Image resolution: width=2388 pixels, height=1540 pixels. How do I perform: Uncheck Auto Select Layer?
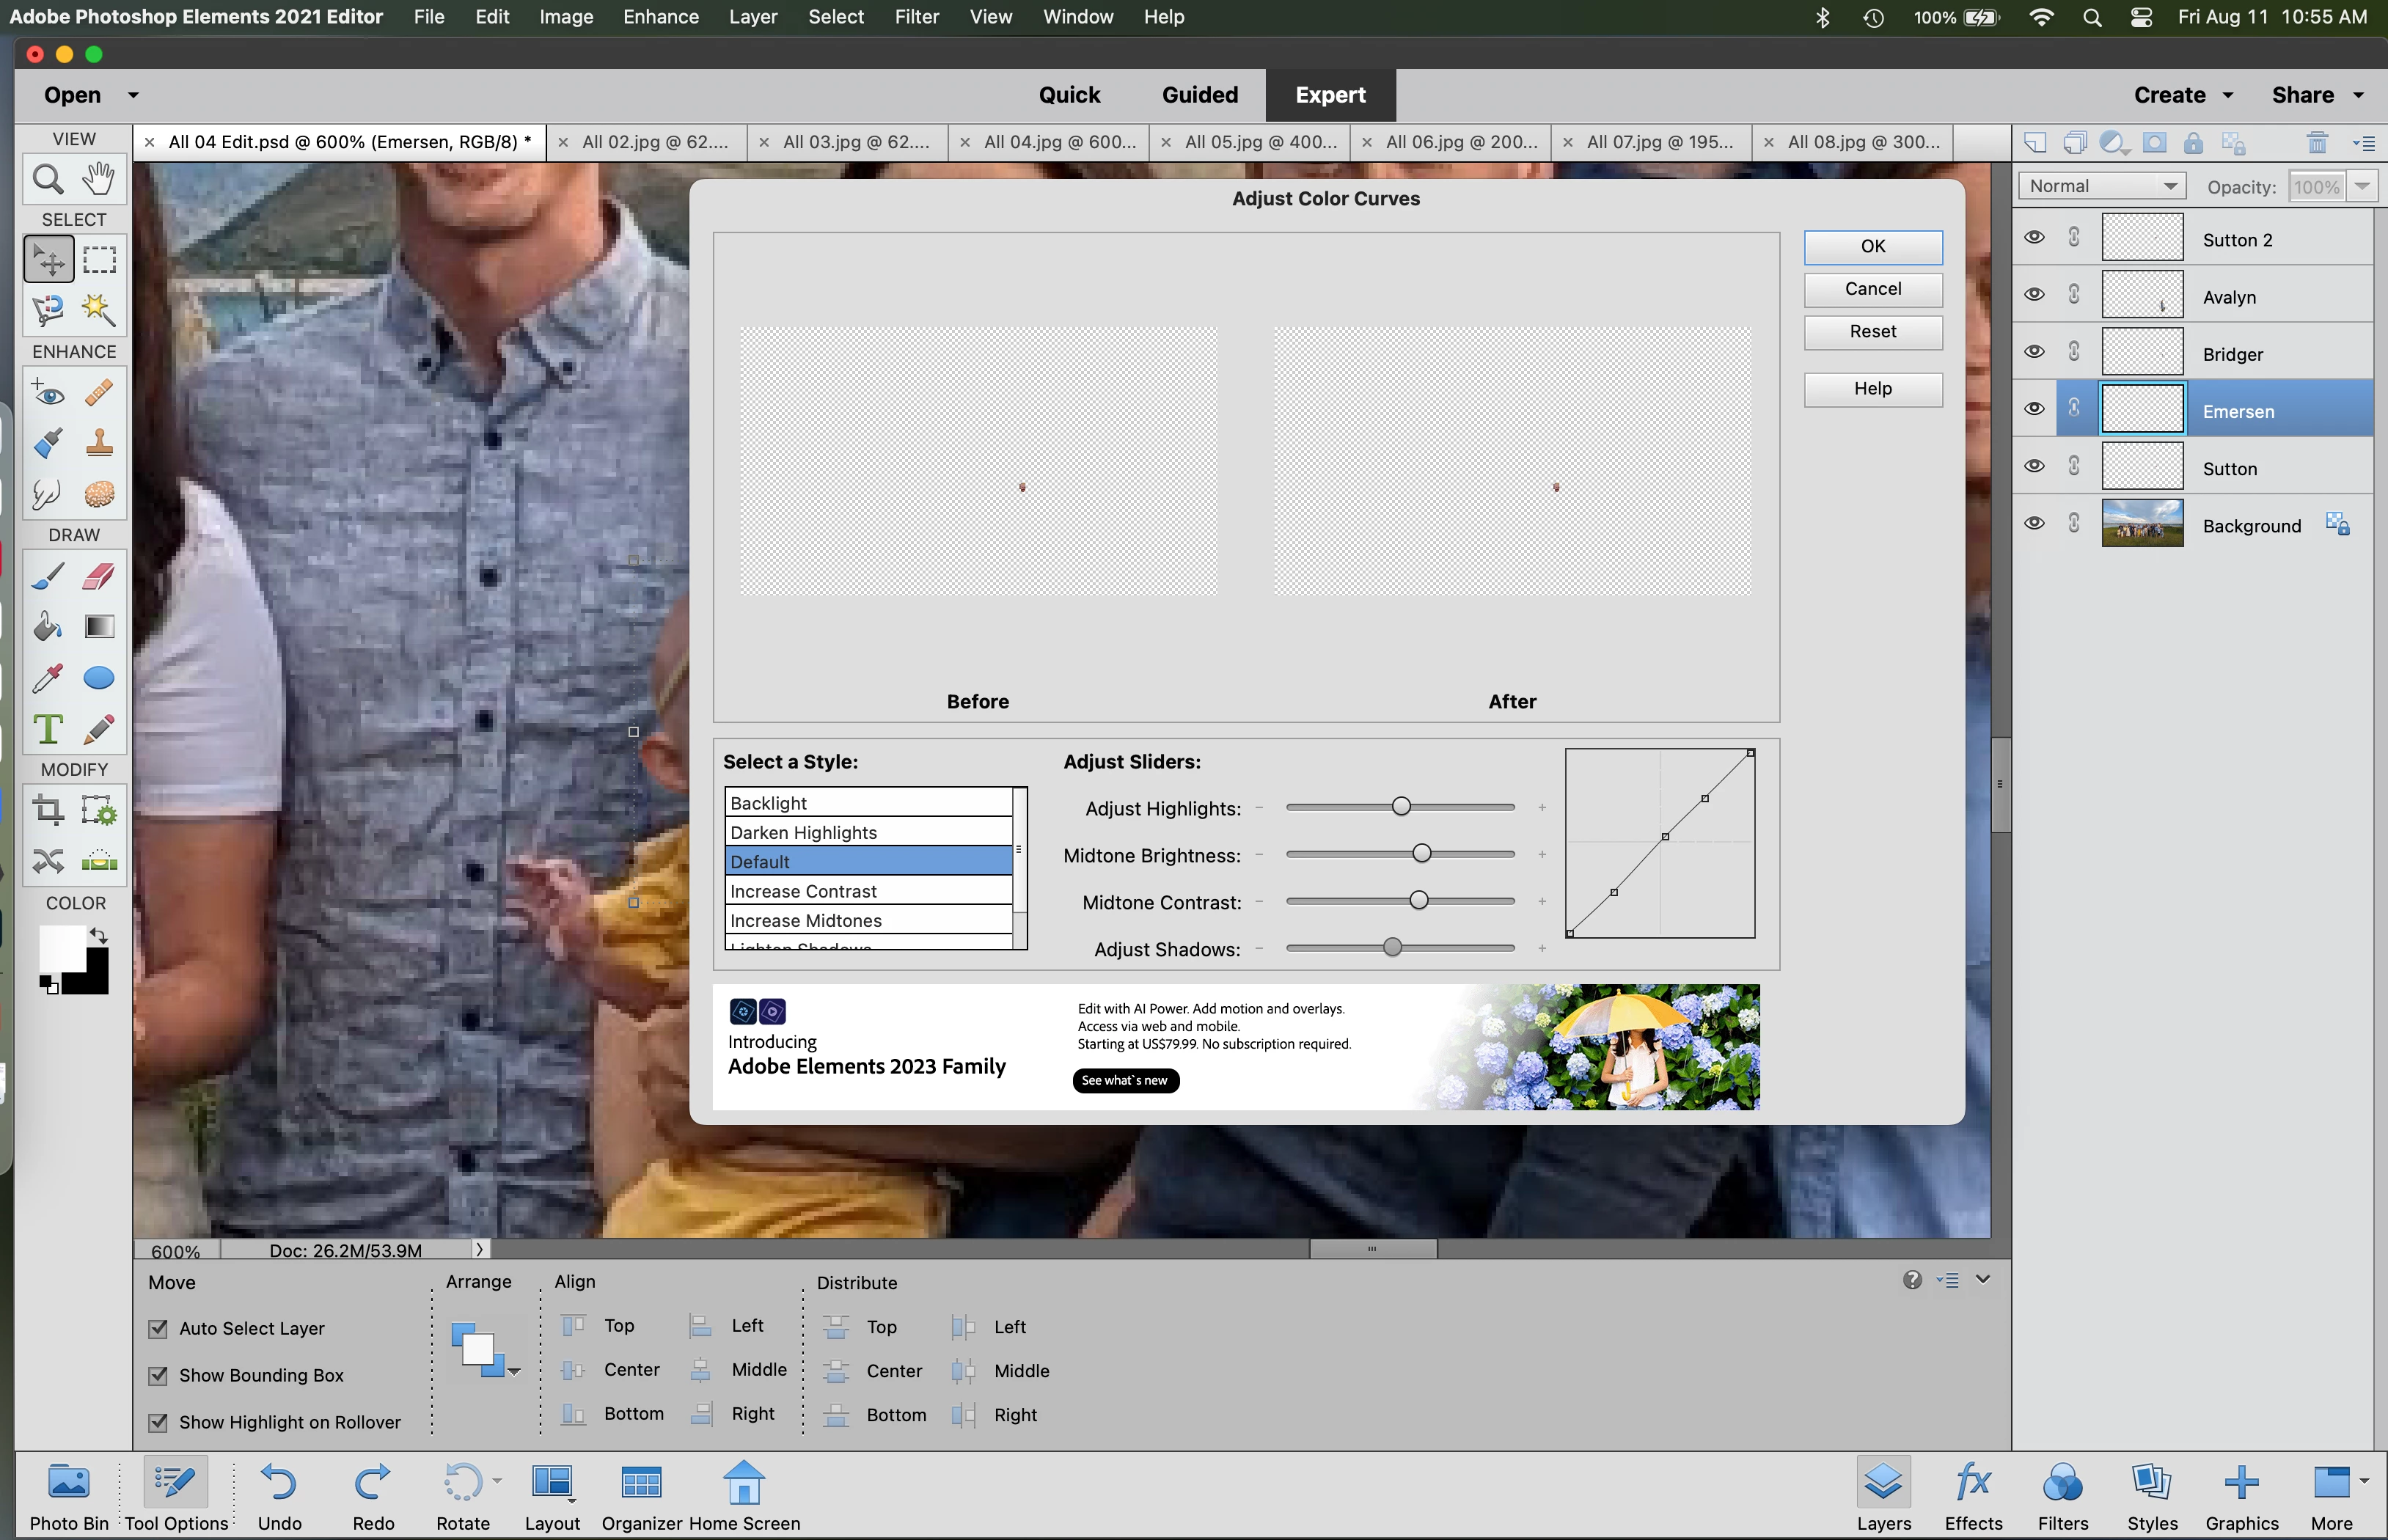pyautogui.click(x=158, y=1328)
